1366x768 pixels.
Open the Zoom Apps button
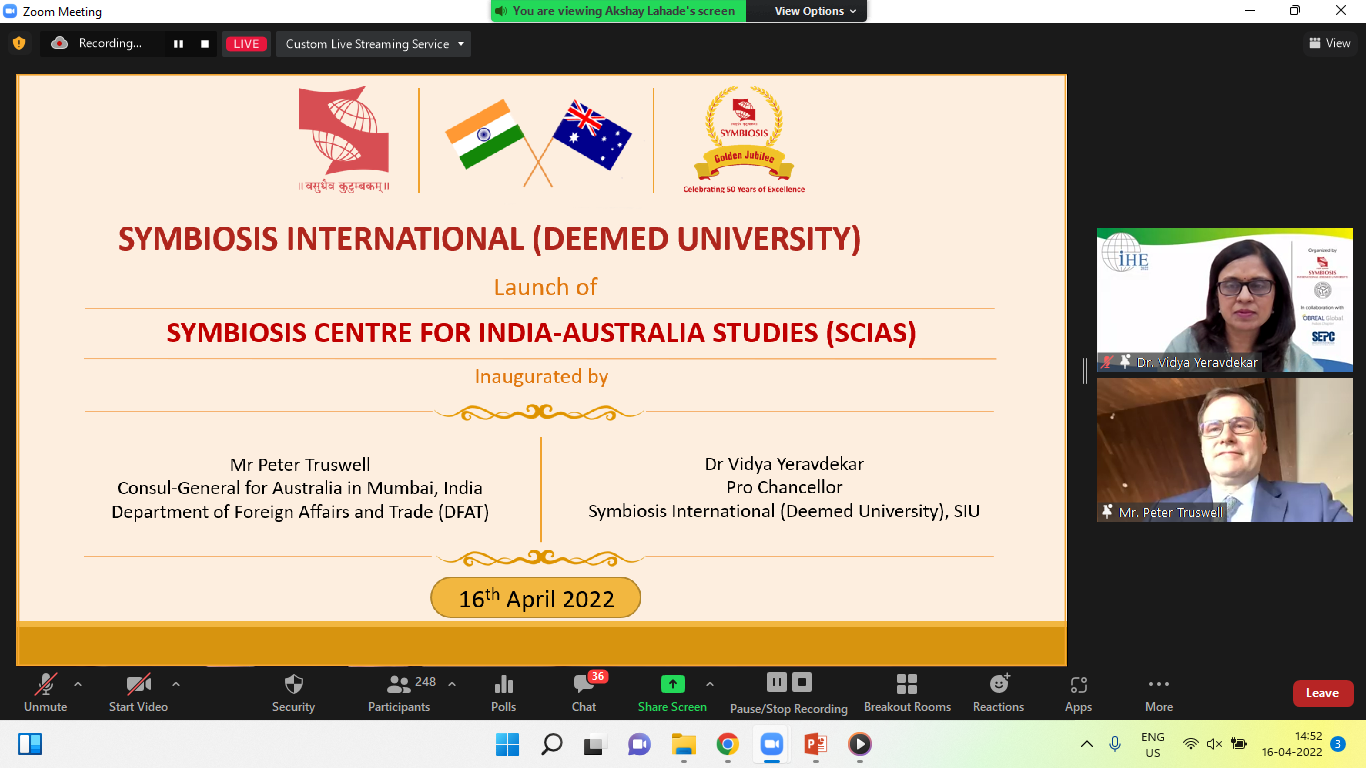[1078, 693]
